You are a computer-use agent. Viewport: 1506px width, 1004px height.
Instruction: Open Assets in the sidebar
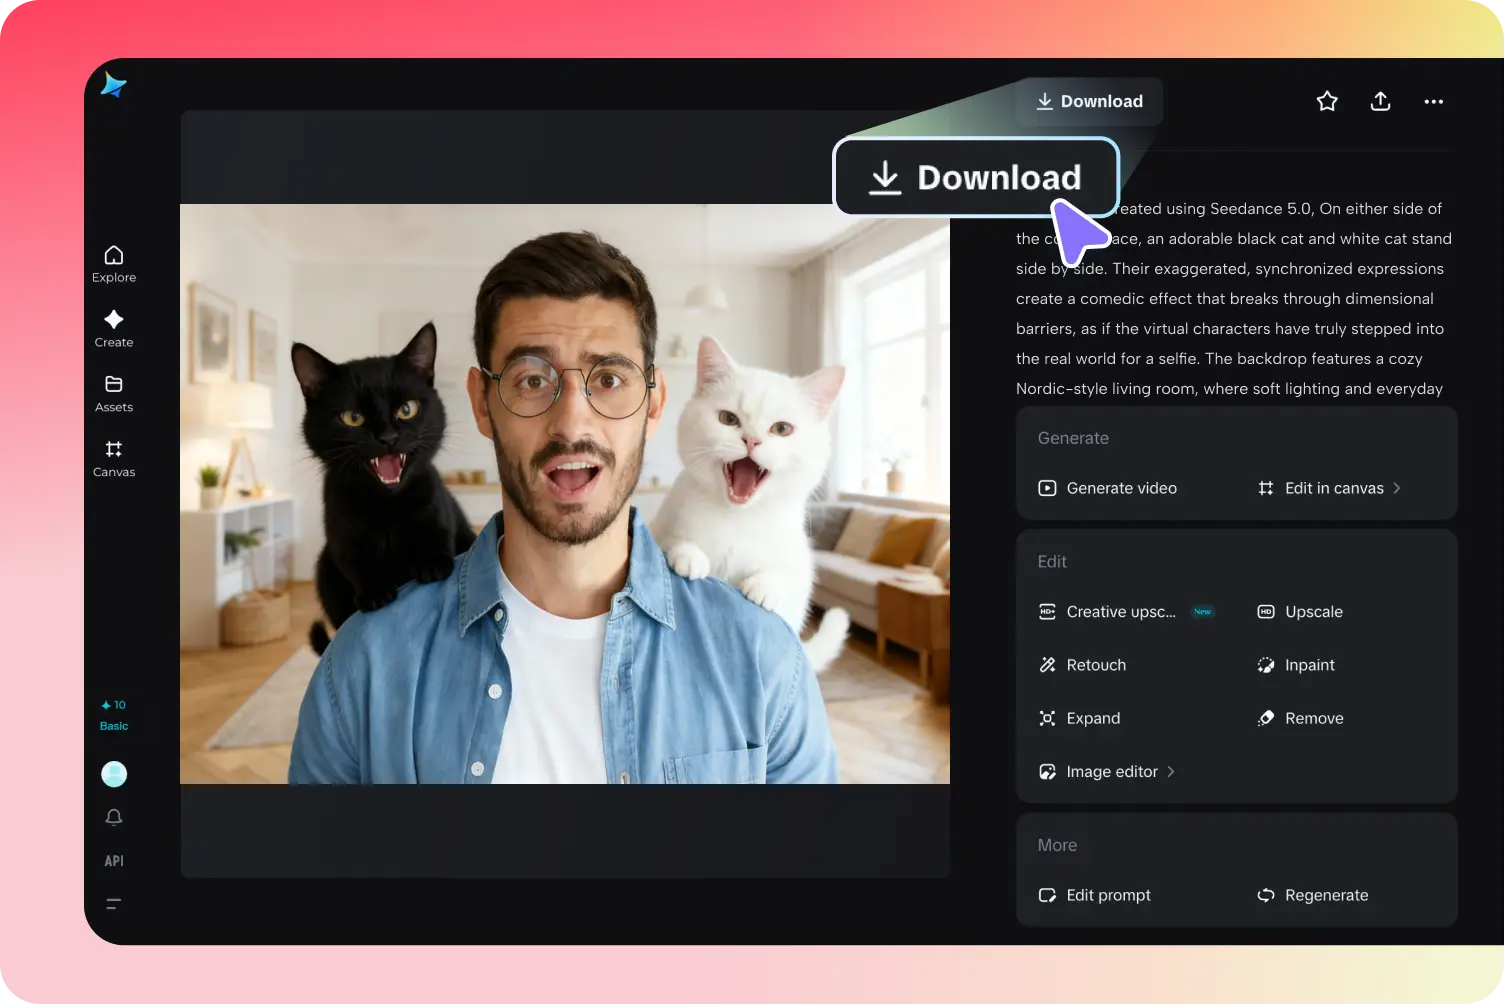click(114, 393)
